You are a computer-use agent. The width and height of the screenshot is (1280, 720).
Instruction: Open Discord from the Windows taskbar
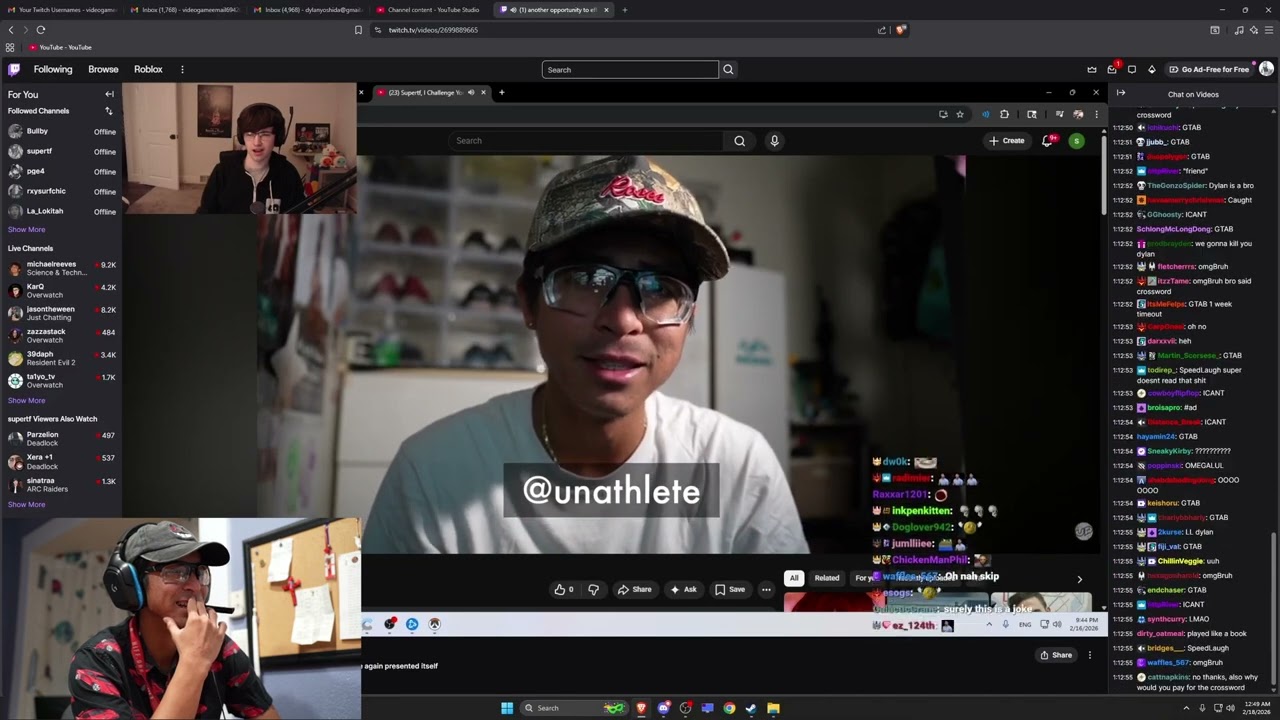click(663, 708)
